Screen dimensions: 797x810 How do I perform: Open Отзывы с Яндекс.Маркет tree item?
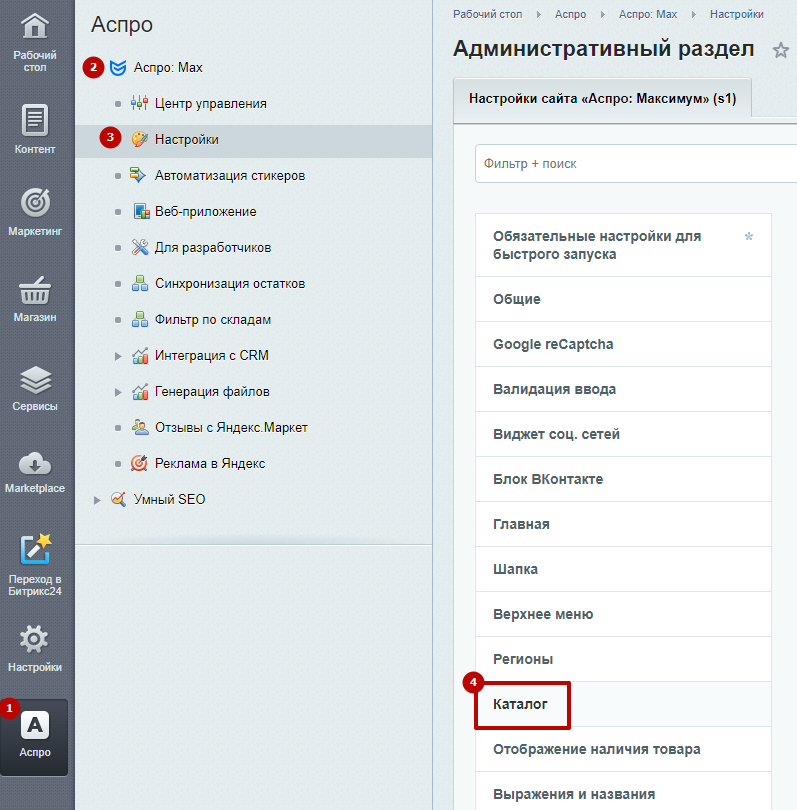(x=231, y=428)
